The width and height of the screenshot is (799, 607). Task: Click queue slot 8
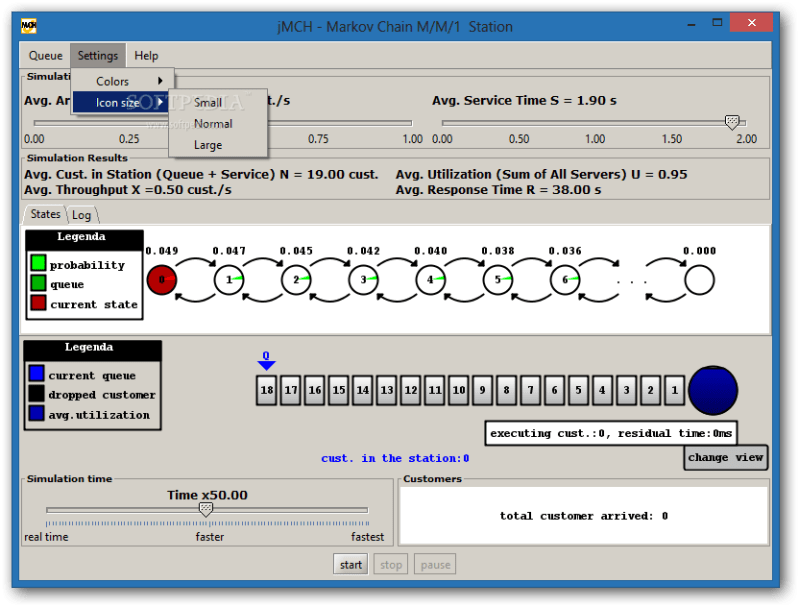coord(507,390)
